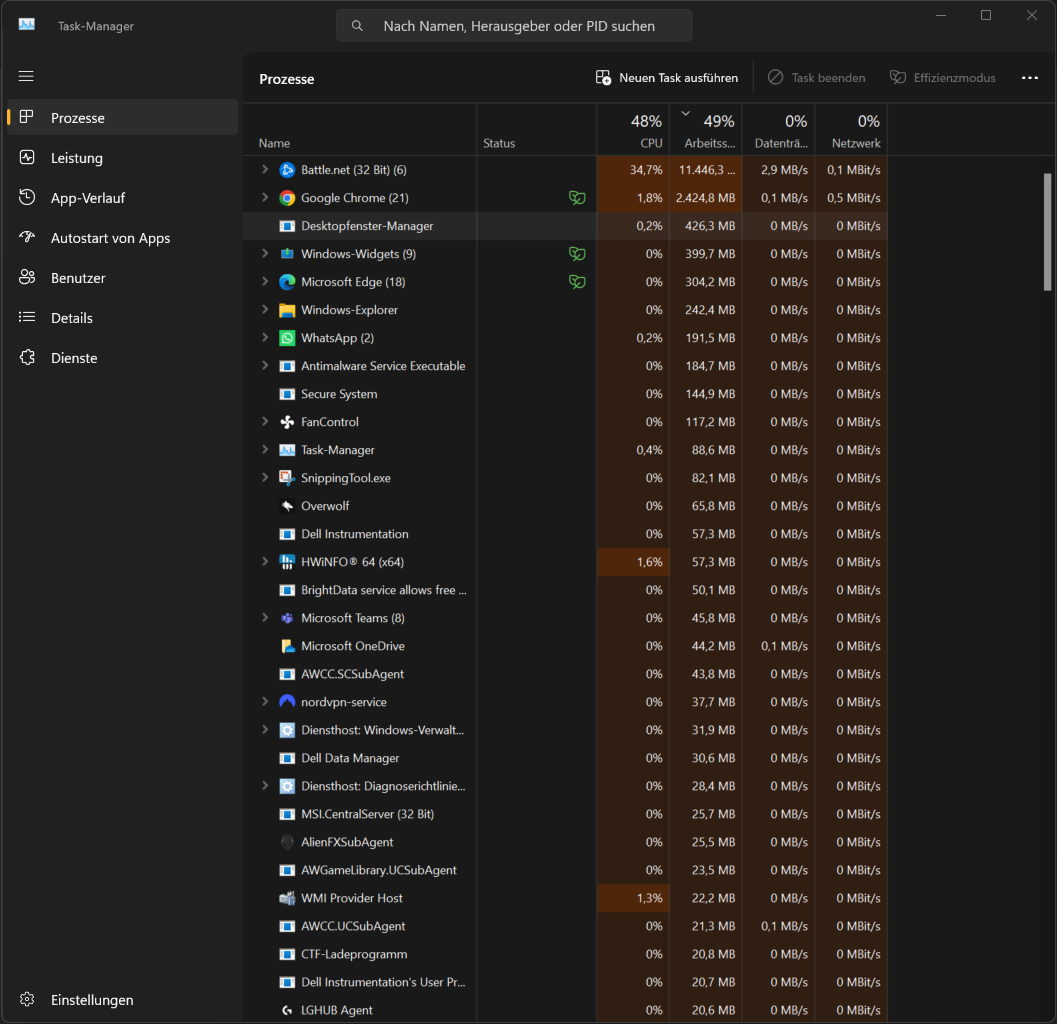This screenshot has width=1057, height=1024.
Task: Select the Desktopfenster-Manager row
Action: (x=565, y=226)
